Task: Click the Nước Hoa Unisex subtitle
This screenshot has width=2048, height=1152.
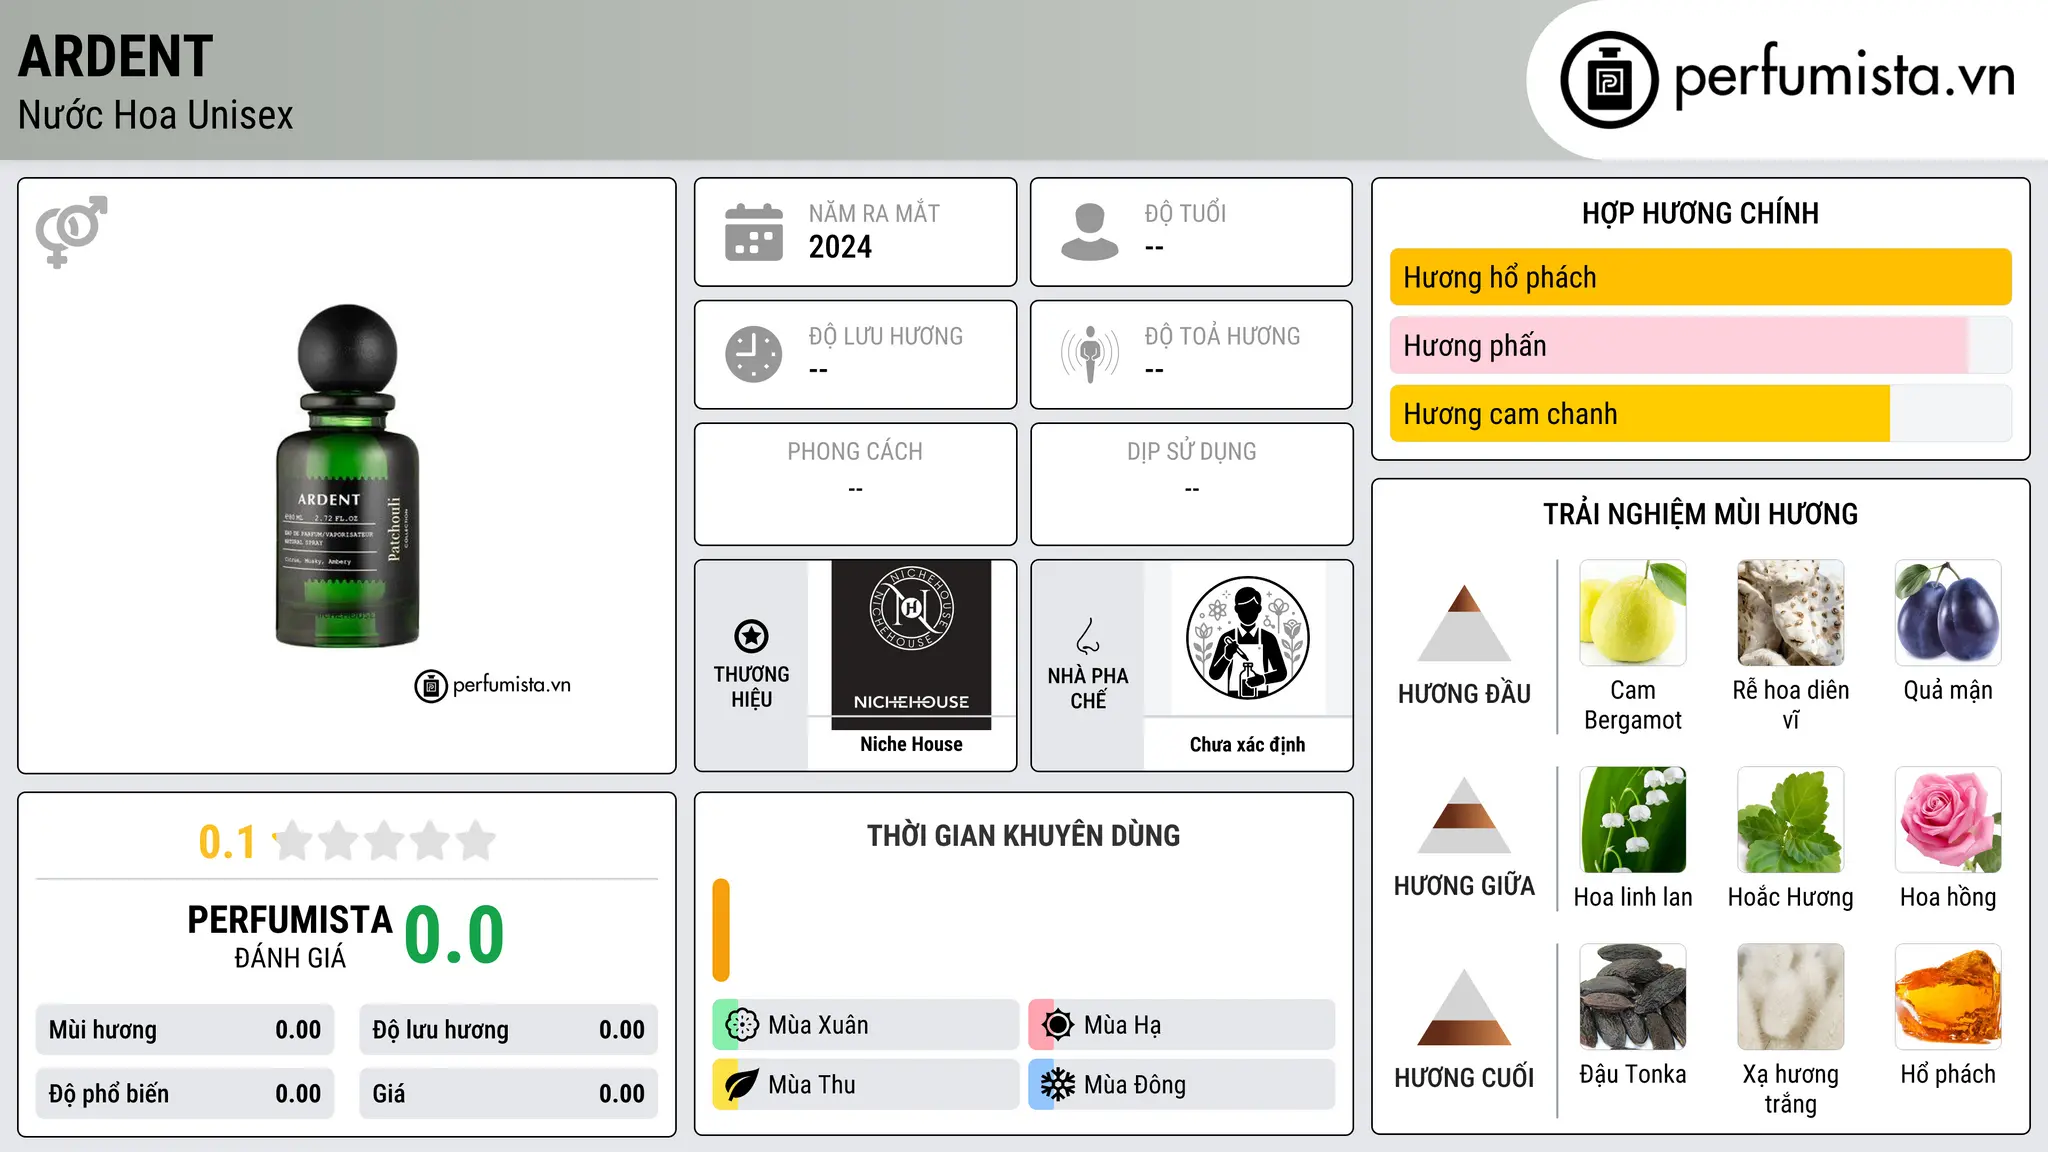Action: (156, 115)
